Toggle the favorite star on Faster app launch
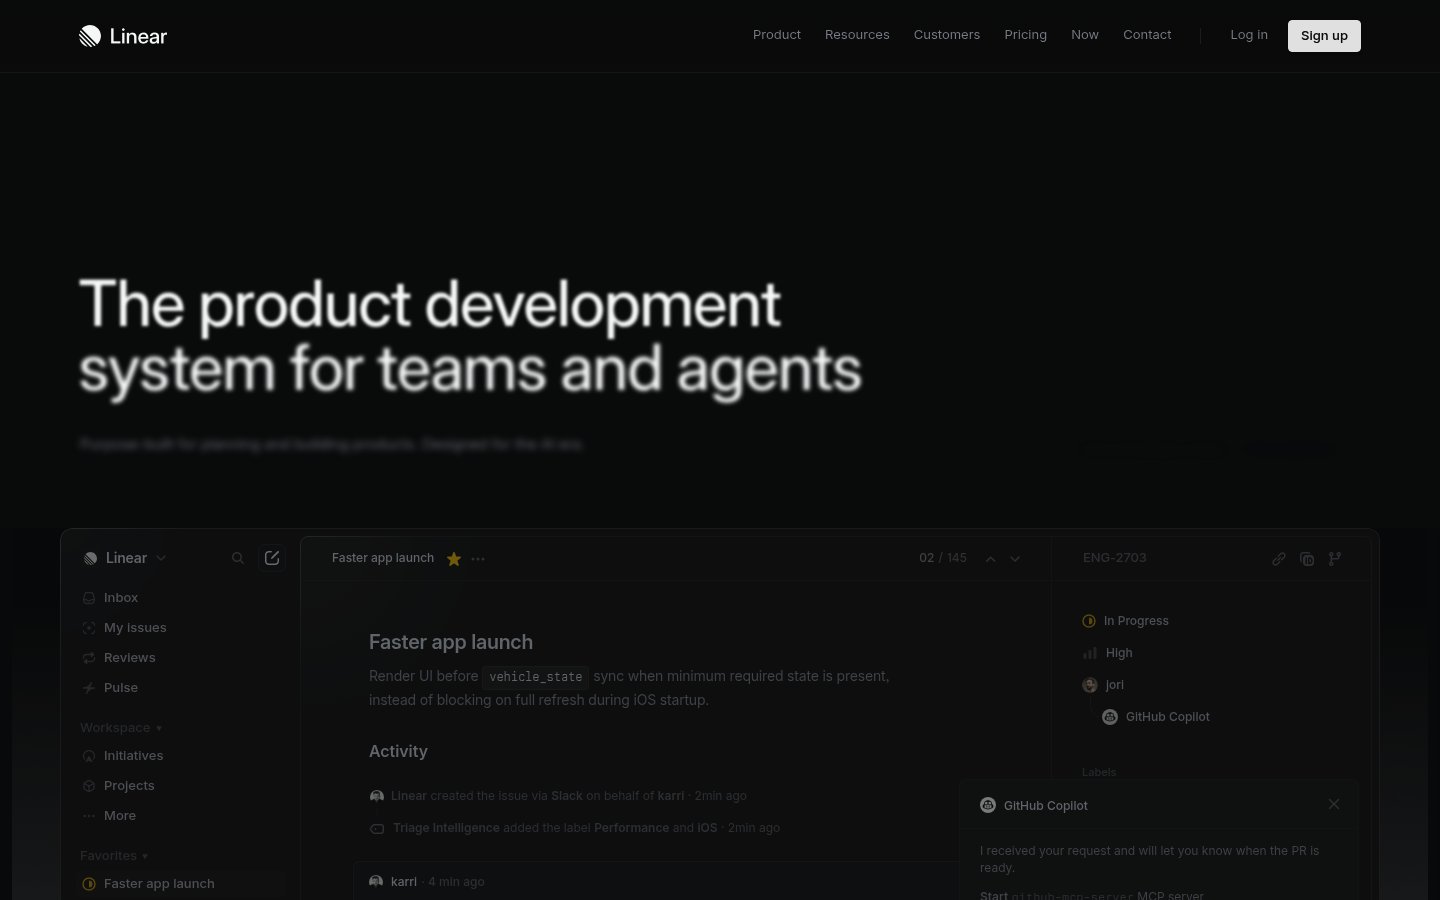 point(454,559)
